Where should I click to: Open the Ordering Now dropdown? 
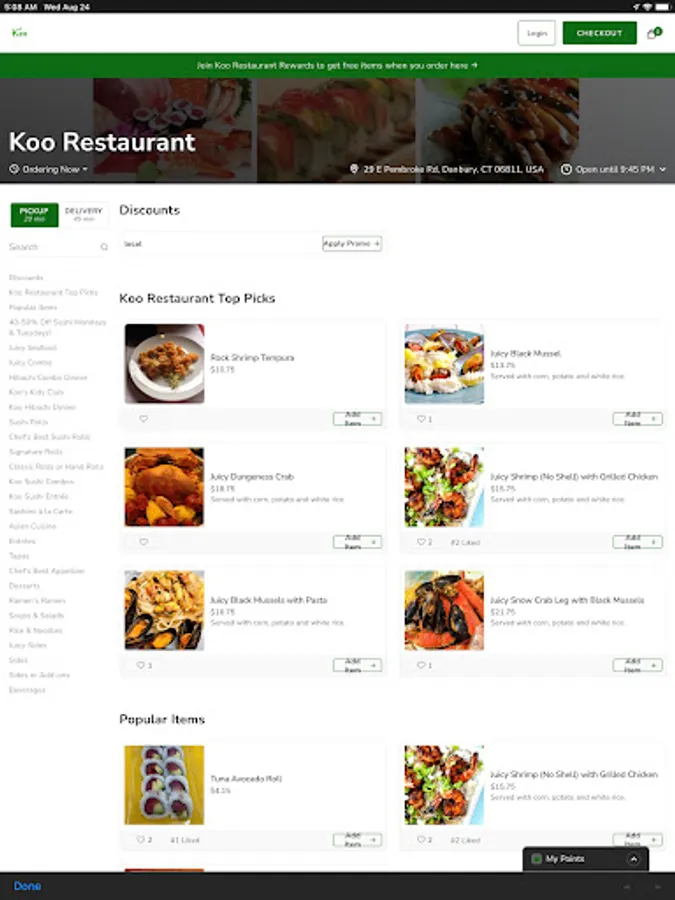point(49,169)
